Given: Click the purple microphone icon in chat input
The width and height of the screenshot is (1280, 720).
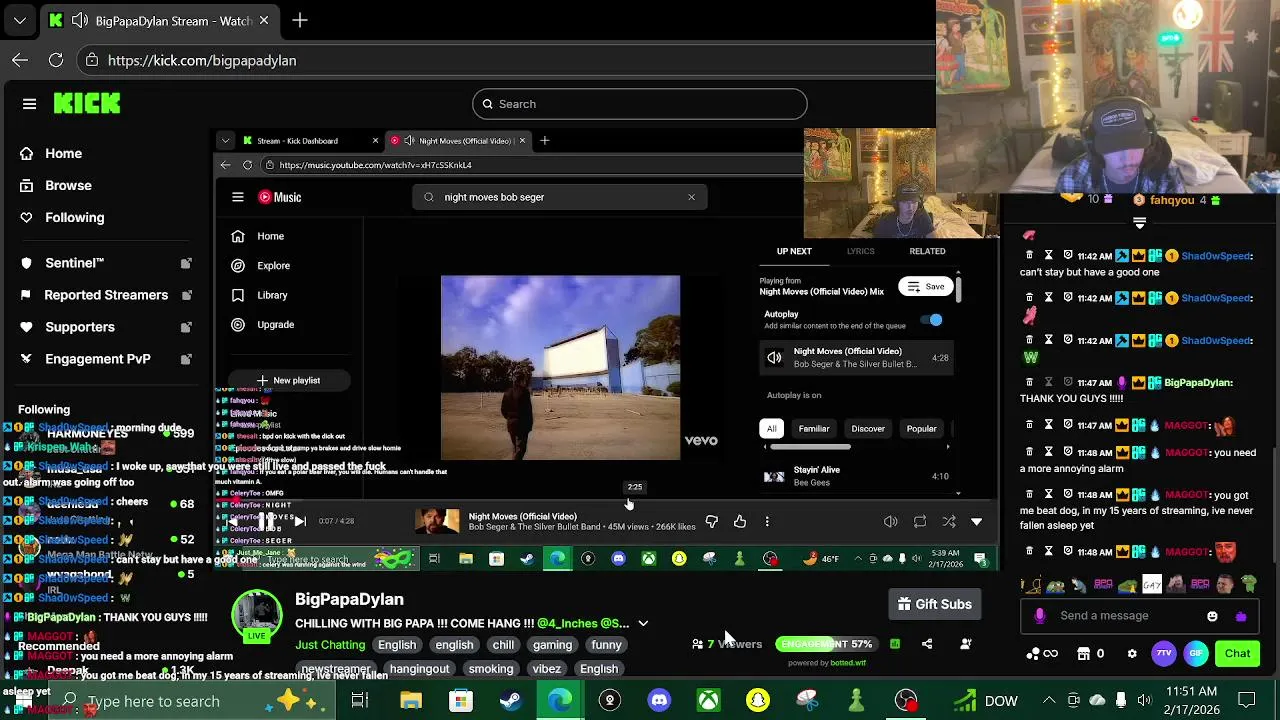Looking at the screenshot, I should point(1040,616).
